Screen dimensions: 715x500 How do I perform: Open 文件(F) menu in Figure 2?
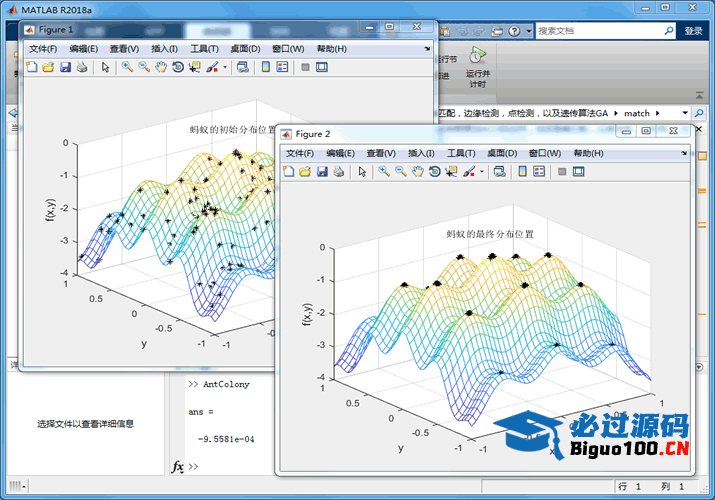point(300,153)
